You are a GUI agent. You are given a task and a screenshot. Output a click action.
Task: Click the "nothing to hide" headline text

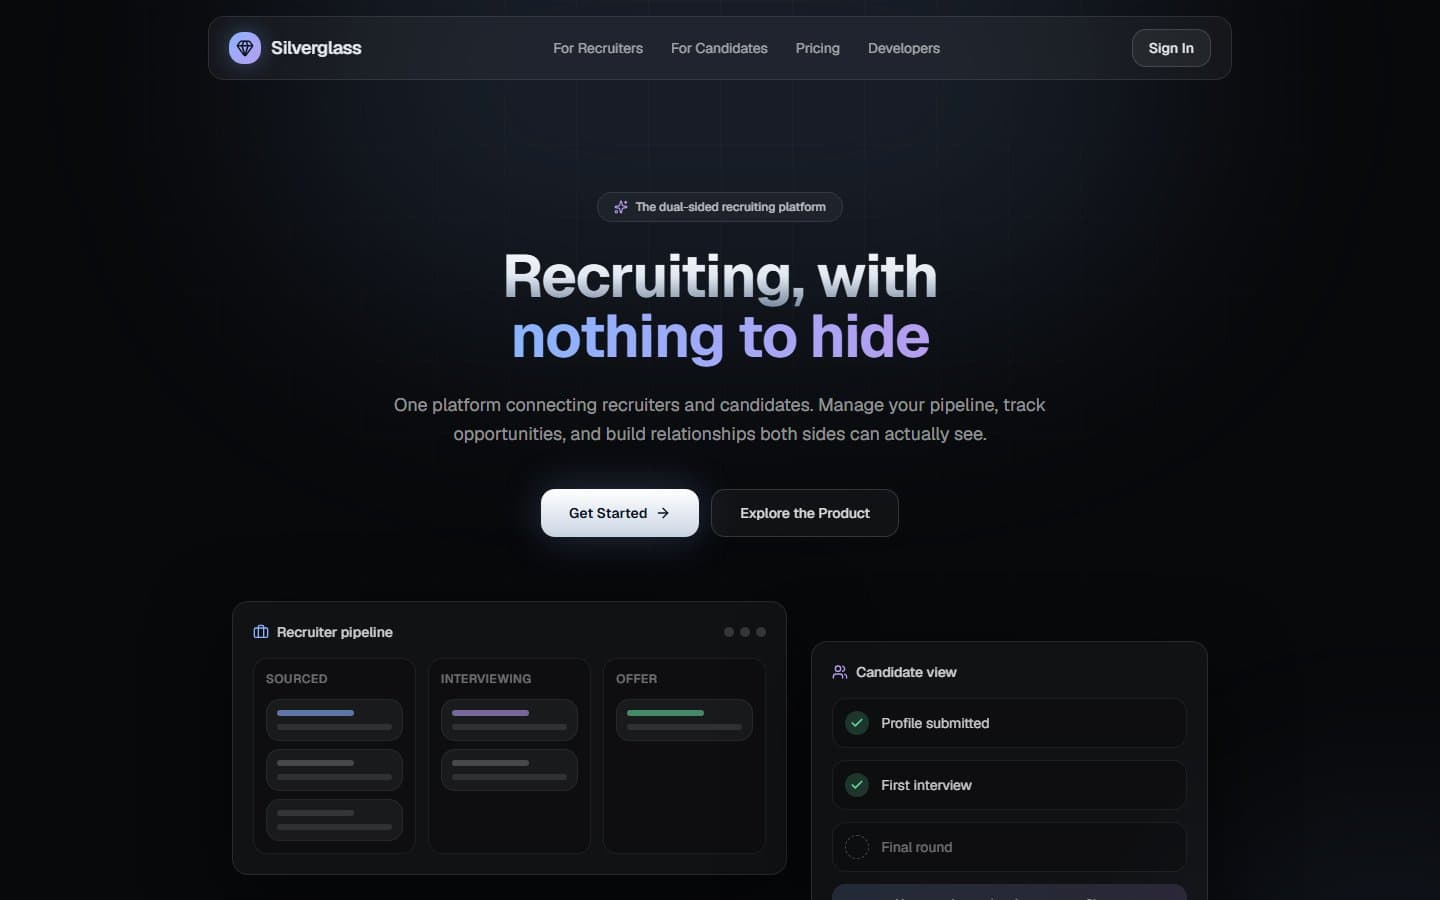tap(720, 337)
